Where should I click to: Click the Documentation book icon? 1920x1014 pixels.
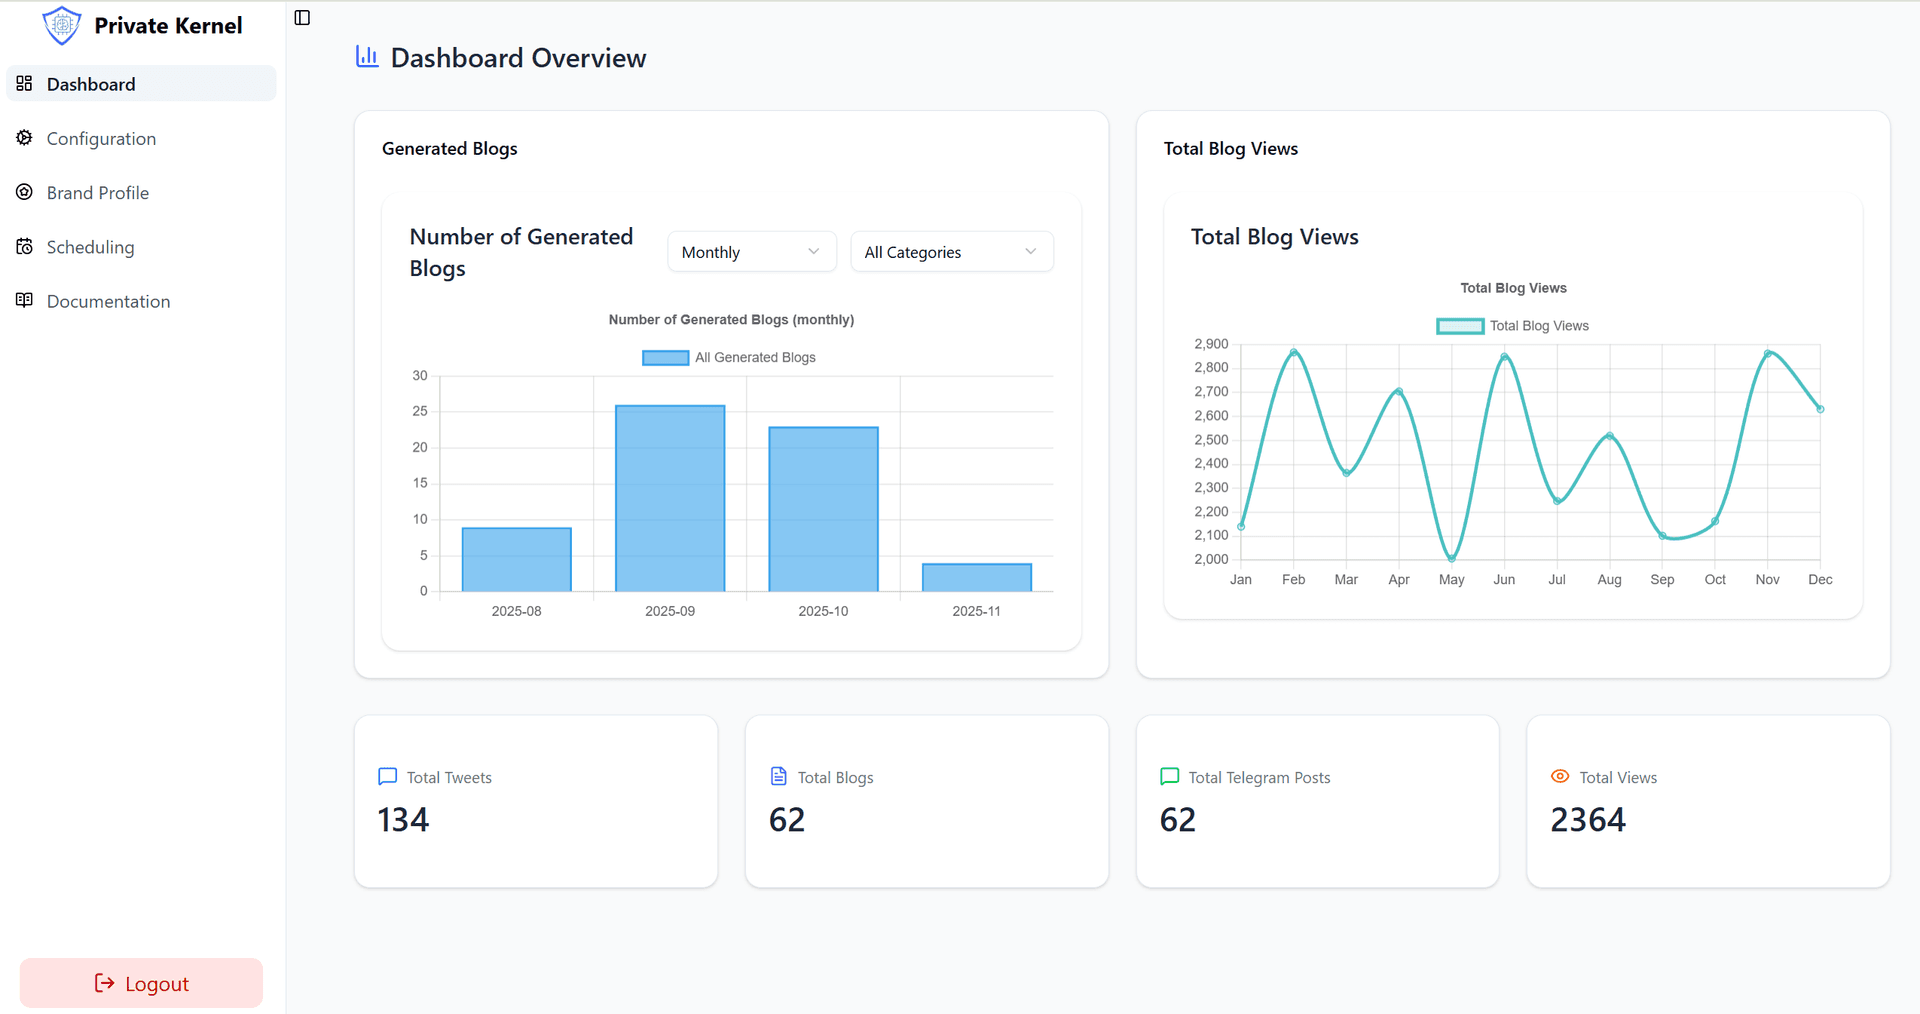pyautogui.click(x=25, y=300)
